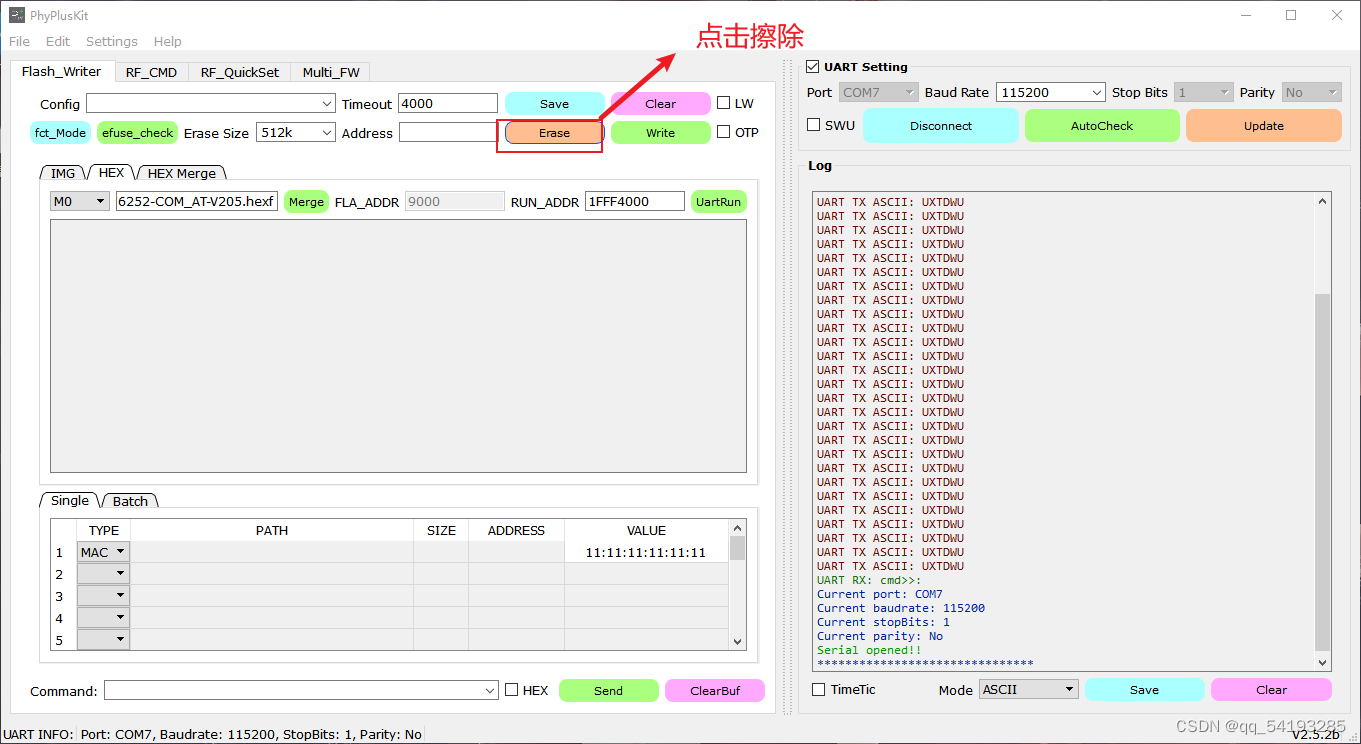The image size is (1361, 744).
Task: Open the Baud Rate 115200 dropdown
Action: [x=1051, y=92]
